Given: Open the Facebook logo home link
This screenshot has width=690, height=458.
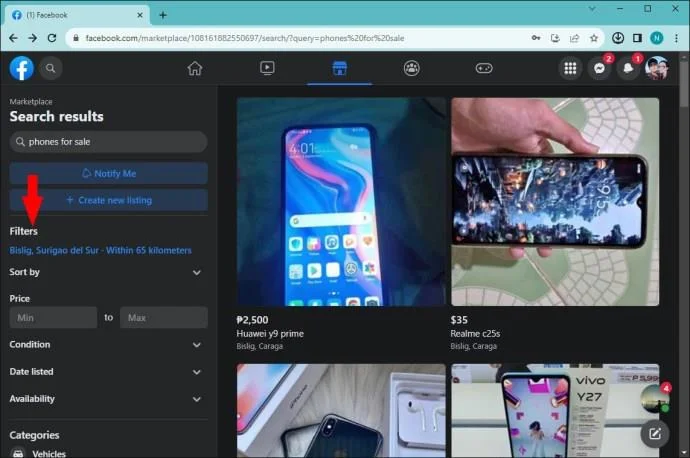Looking at the screenshot, I should click(22, 68).
